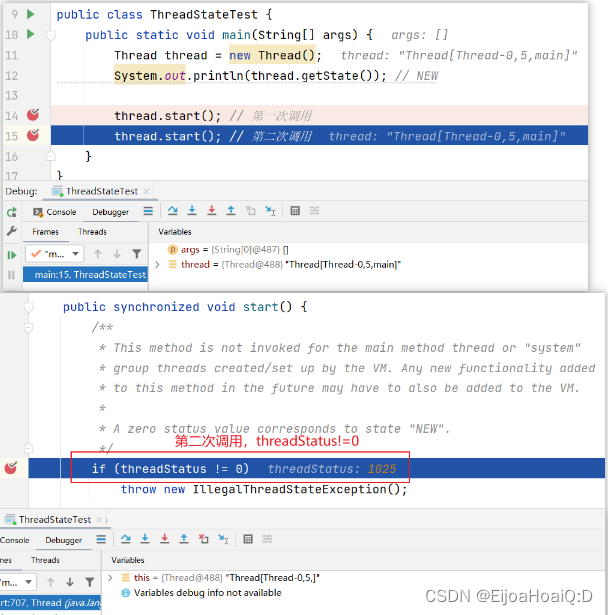This screenshot has height=615, width=608.
Task: Switch to Debugger tab in upper panel
Action: pyautogui.click(x=111, y=212)
